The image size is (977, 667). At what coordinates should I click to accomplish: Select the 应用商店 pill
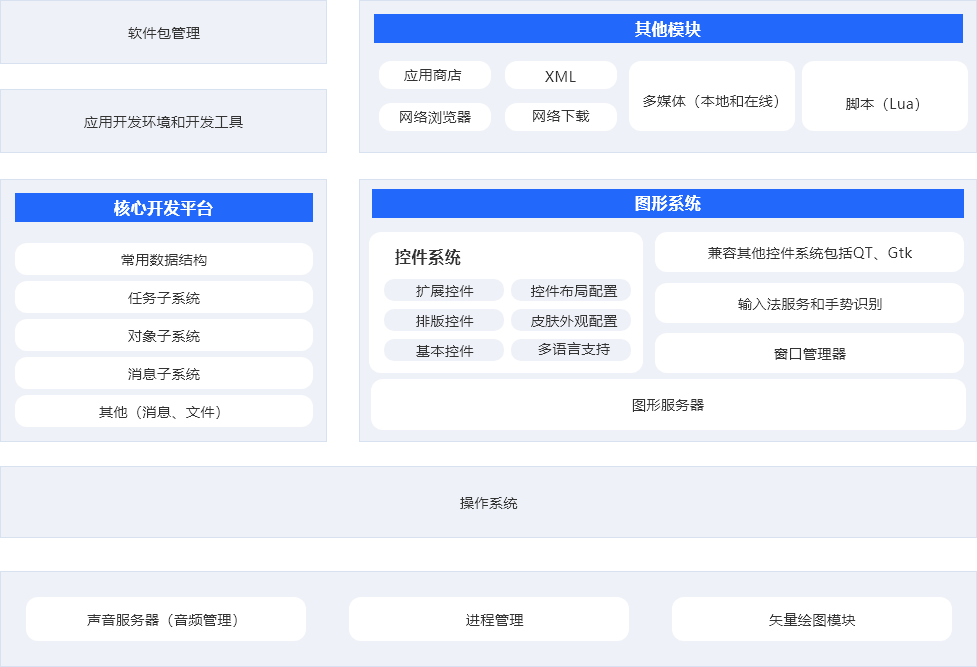click(434, 76)
